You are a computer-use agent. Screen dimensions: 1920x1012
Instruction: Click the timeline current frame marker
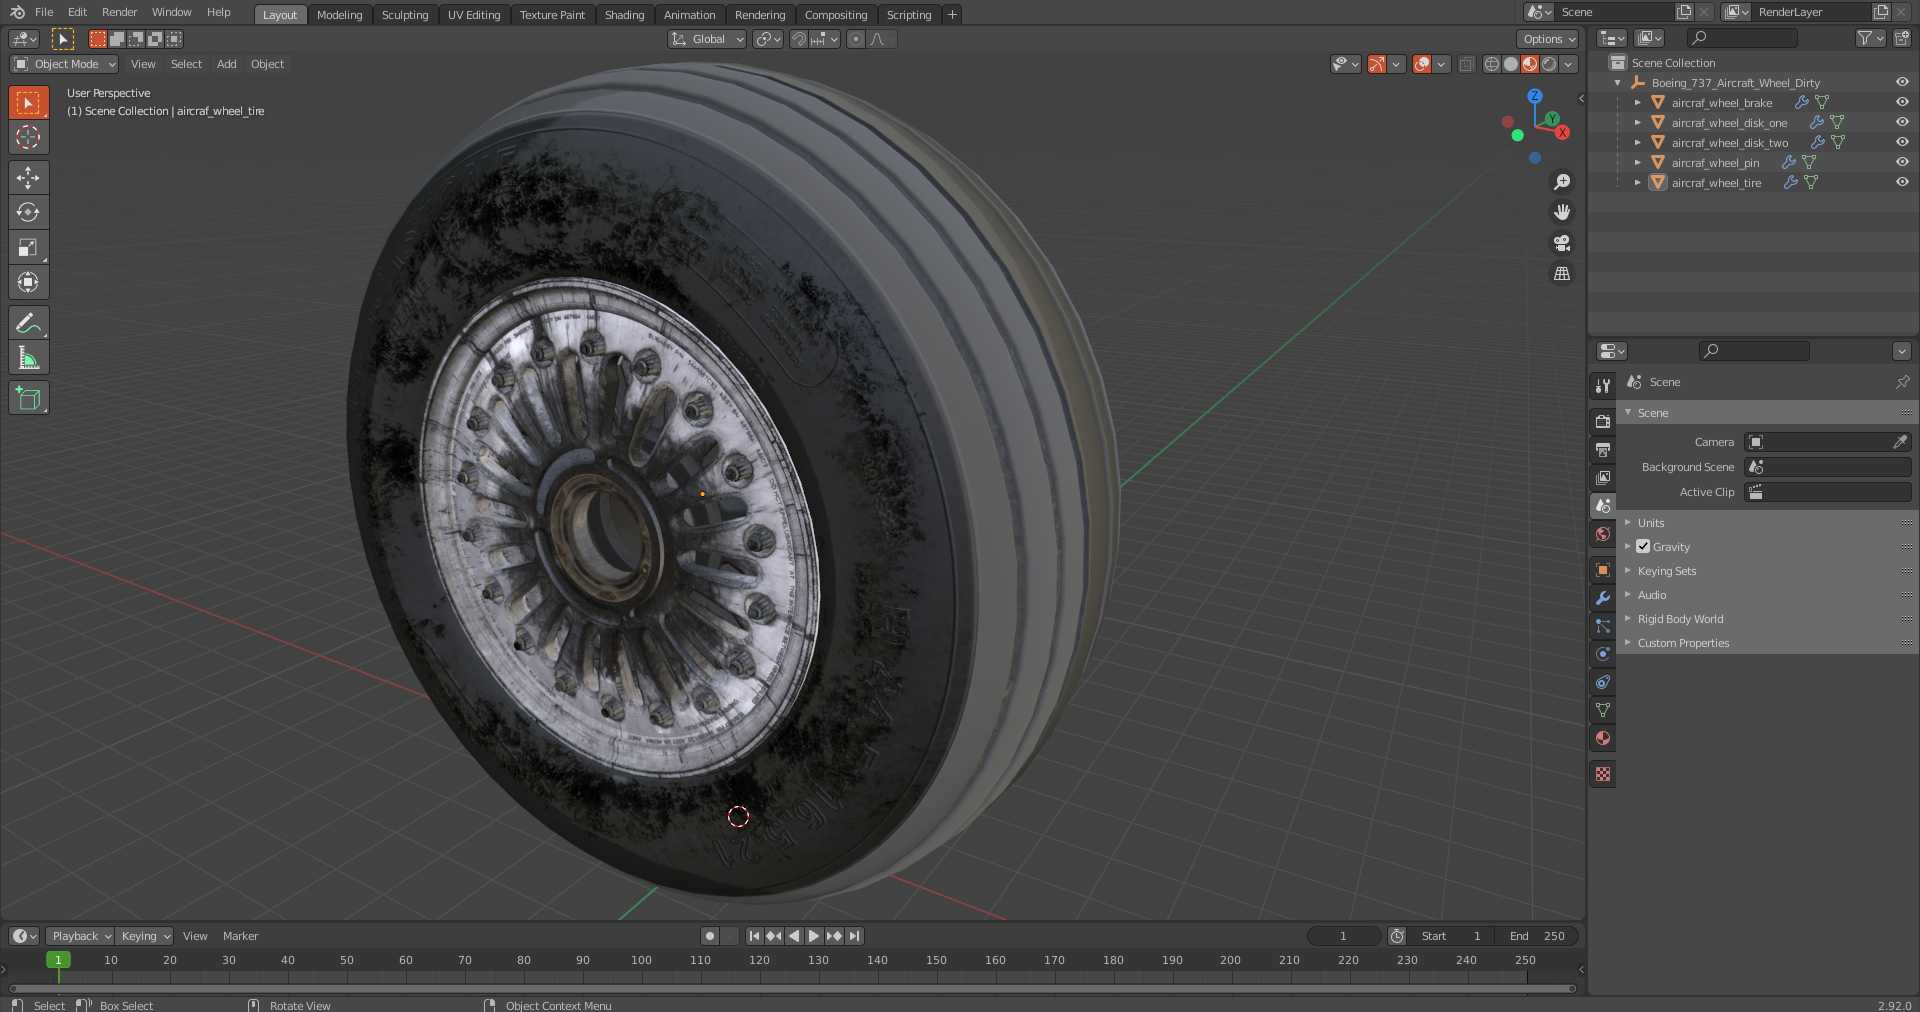(58, 960)
